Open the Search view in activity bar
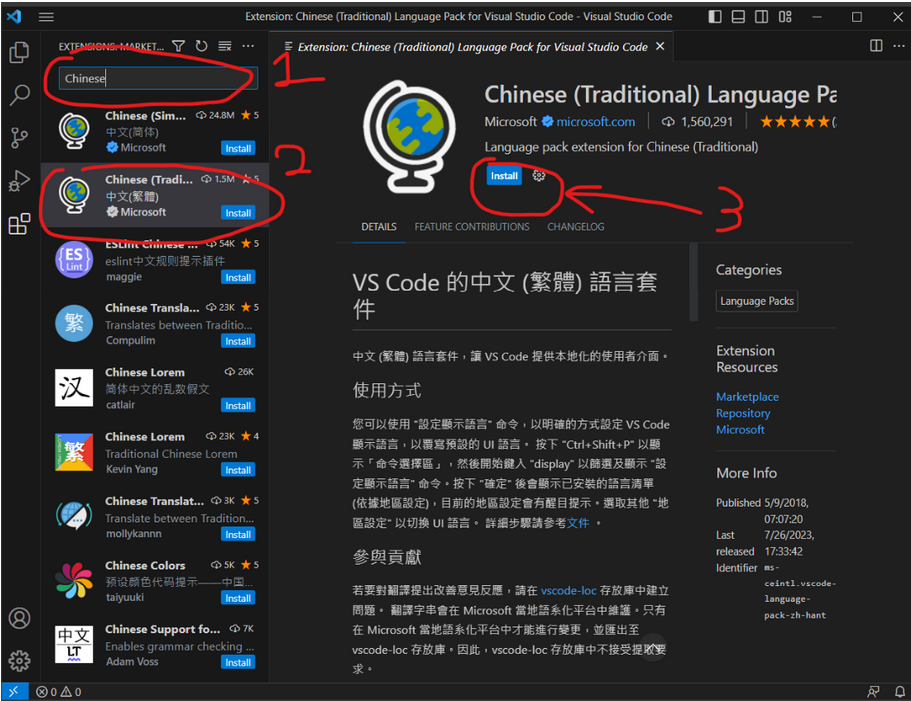 click(19, 95)
